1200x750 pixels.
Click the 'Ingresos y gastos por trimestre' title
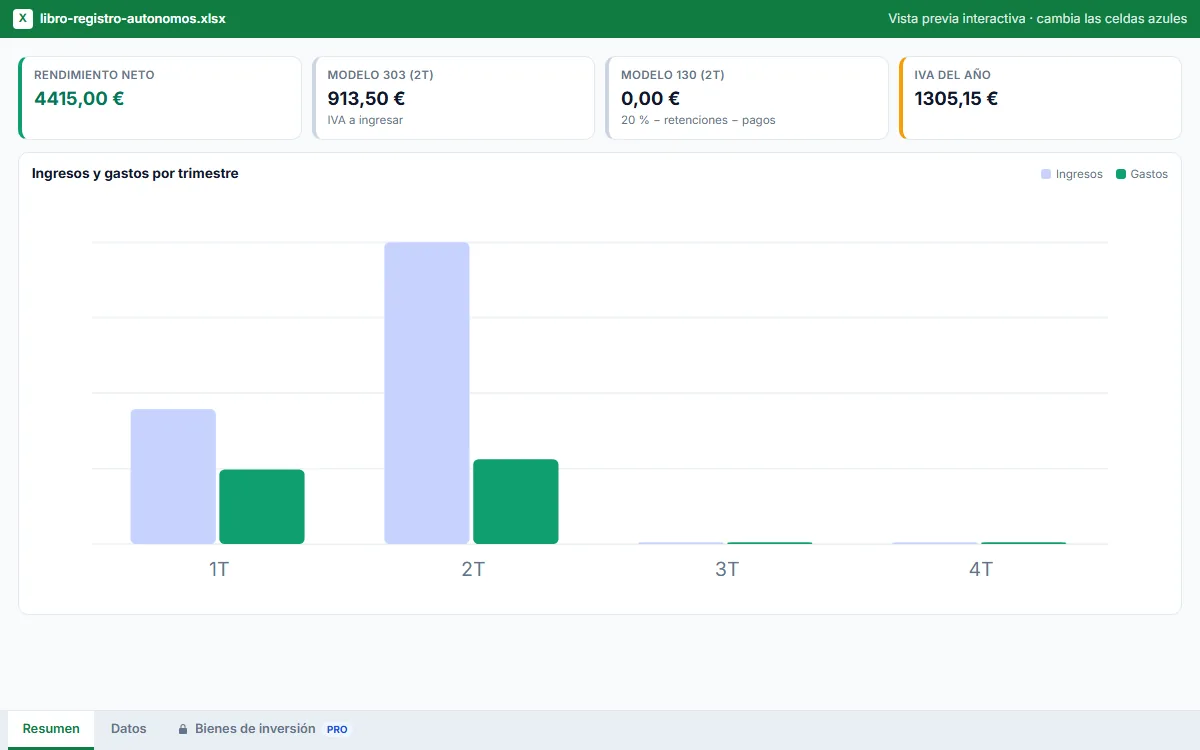tap(135, 173)
